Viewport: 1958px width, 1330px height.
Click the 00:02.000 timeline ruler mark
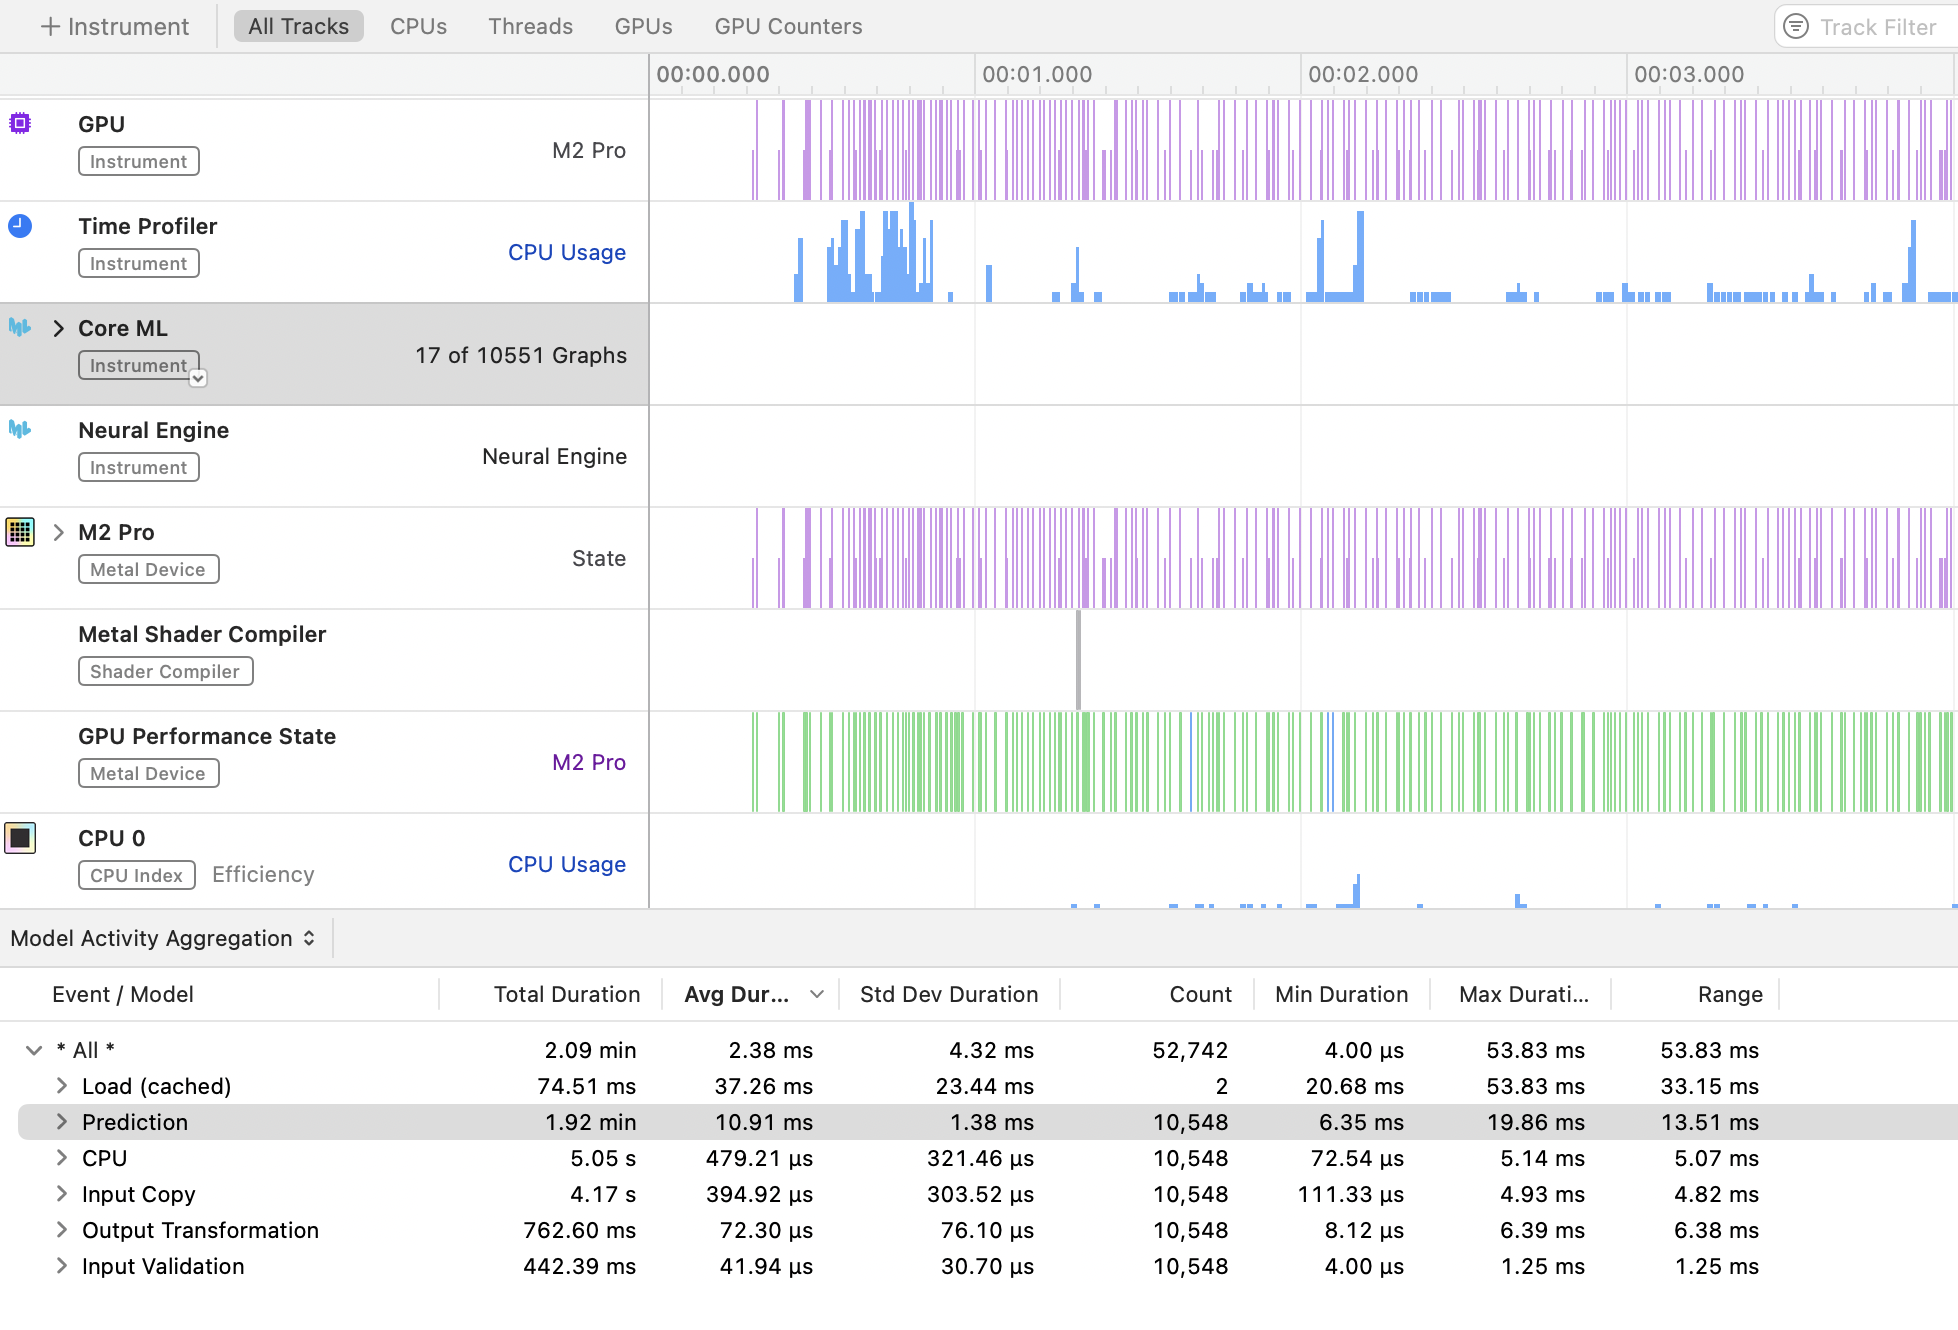point(1362,75)
